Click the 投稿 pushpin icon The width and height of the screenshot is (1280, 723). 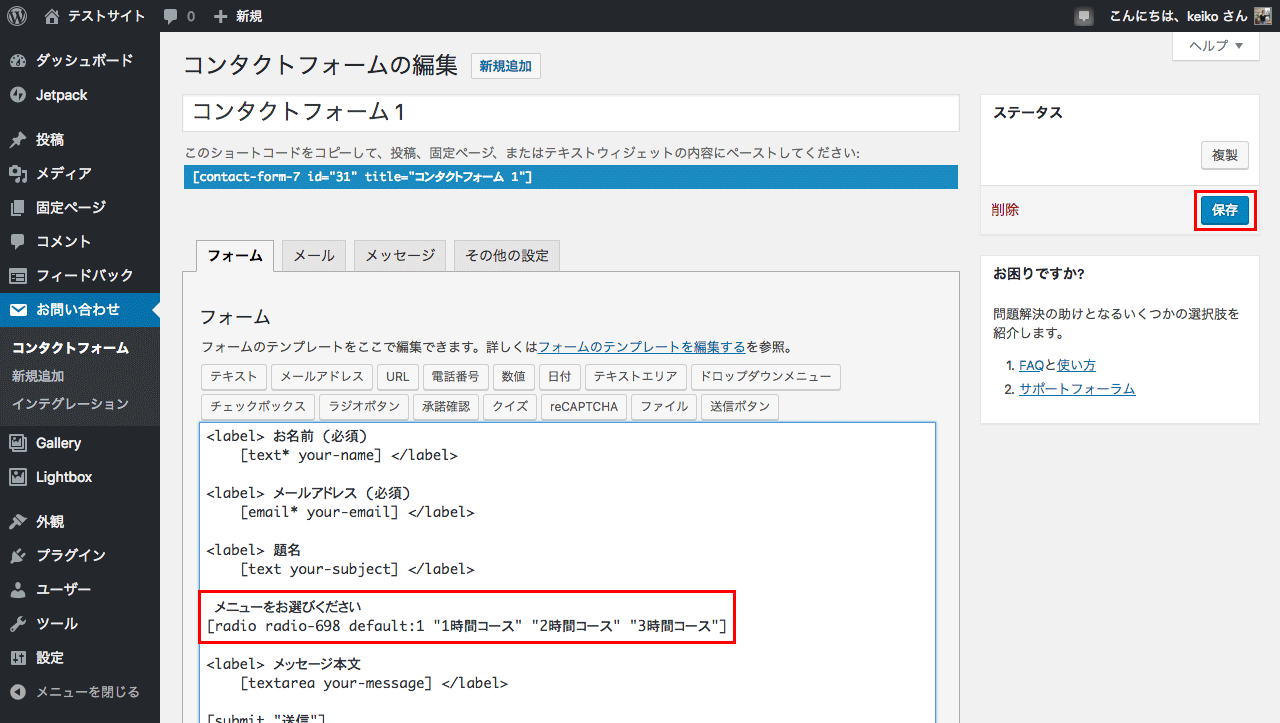click(18, 139)
